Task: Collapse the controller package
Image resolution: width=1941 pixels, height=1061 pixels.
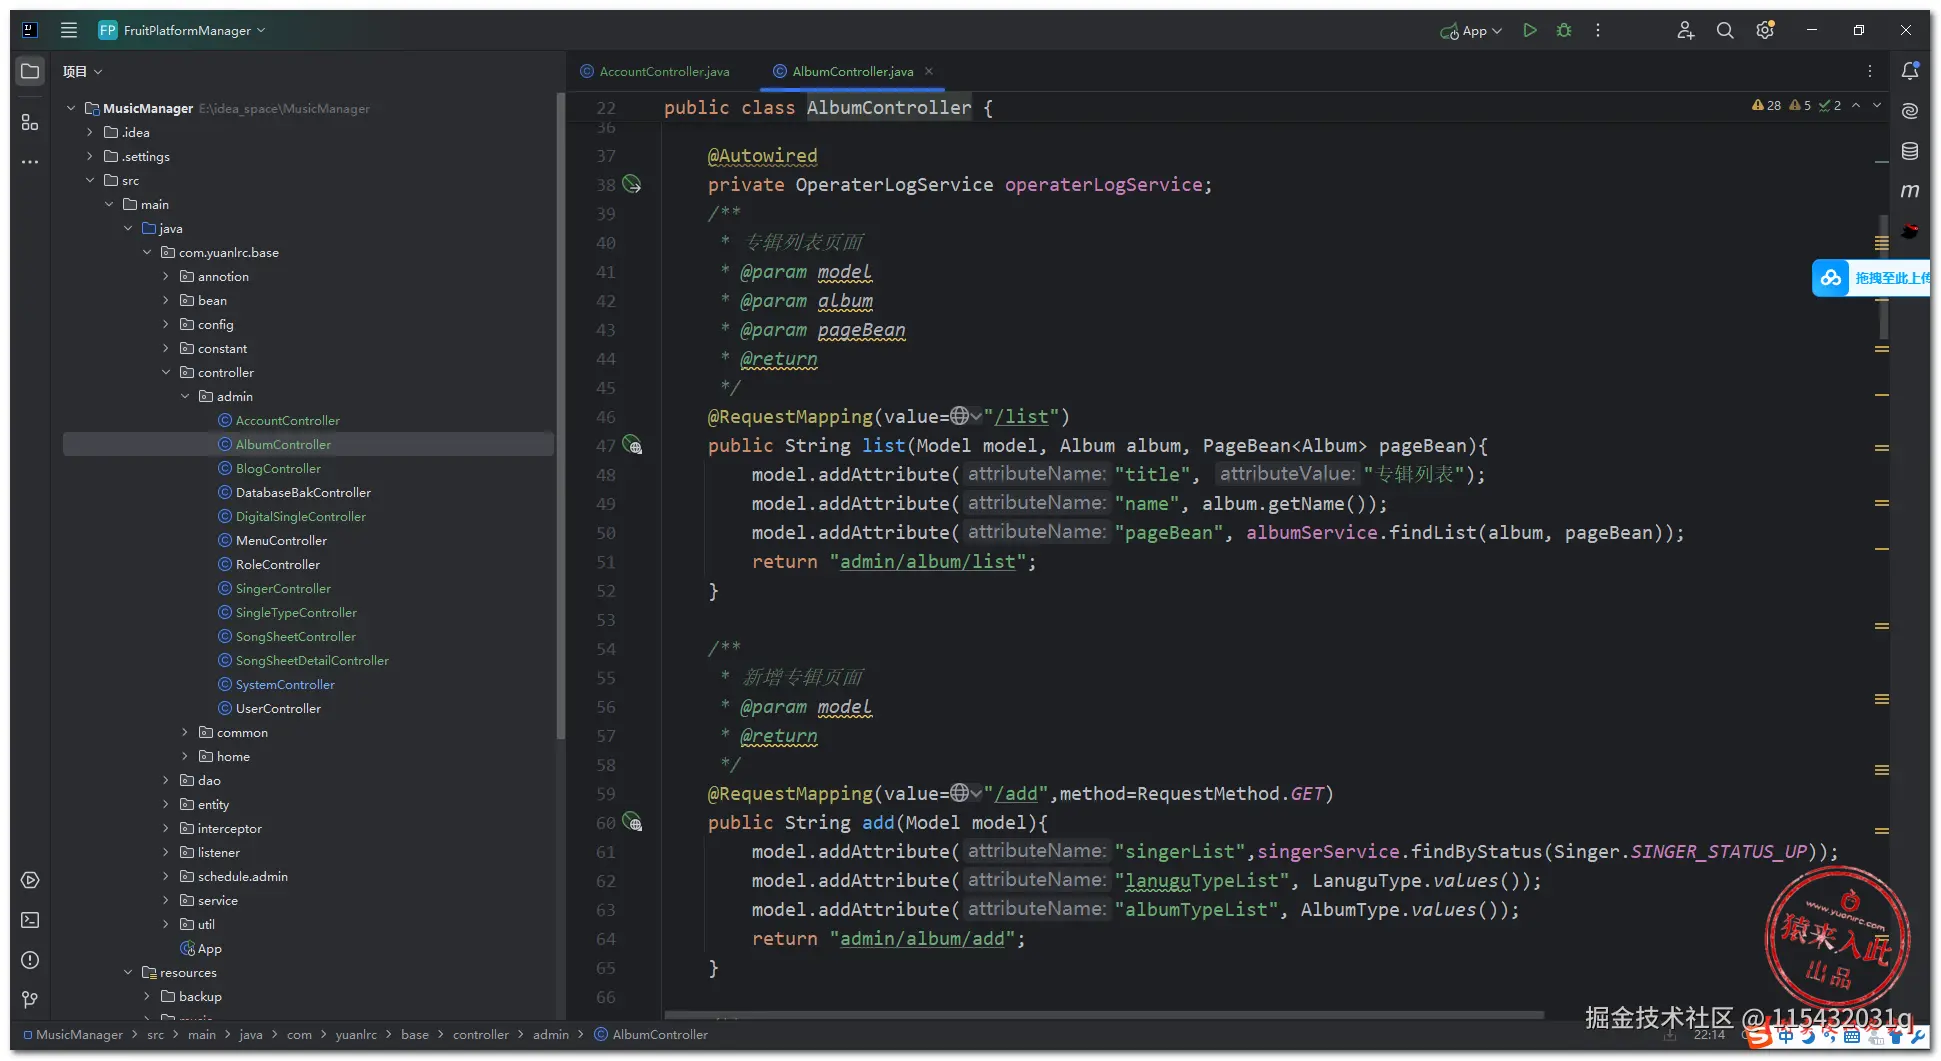Action: pos(166,372)
